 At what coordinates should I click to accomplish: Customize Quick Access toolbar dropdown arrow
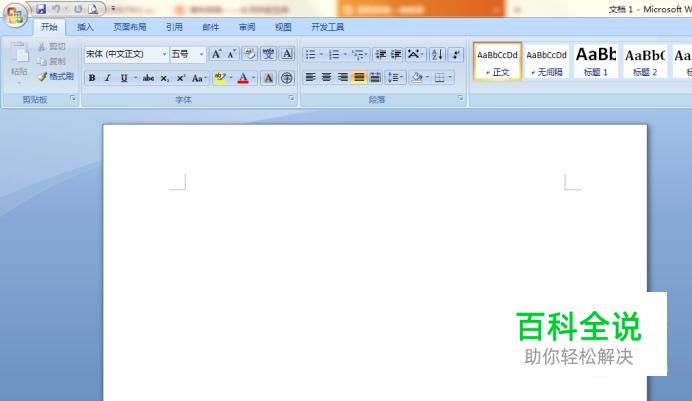(x=113, y=8)
